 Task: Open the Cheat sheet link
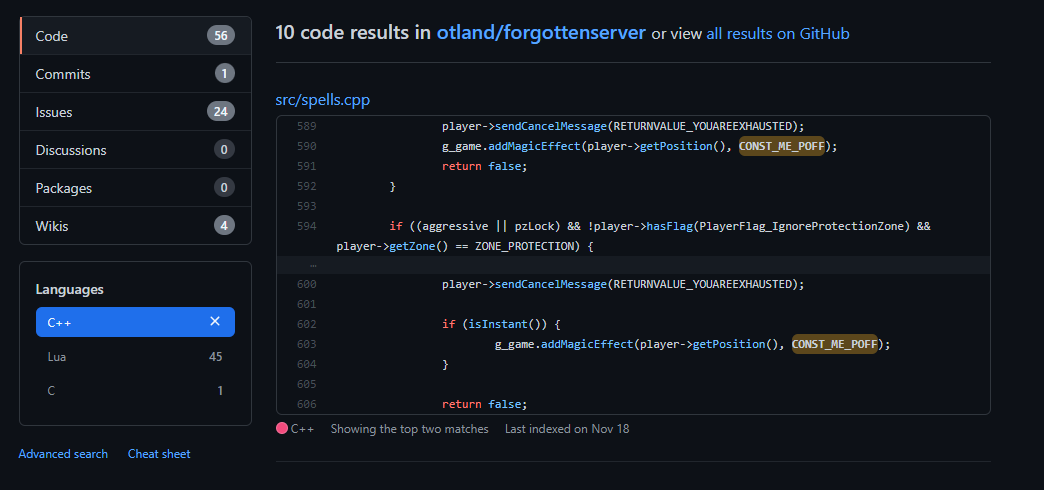pos(159,454)
